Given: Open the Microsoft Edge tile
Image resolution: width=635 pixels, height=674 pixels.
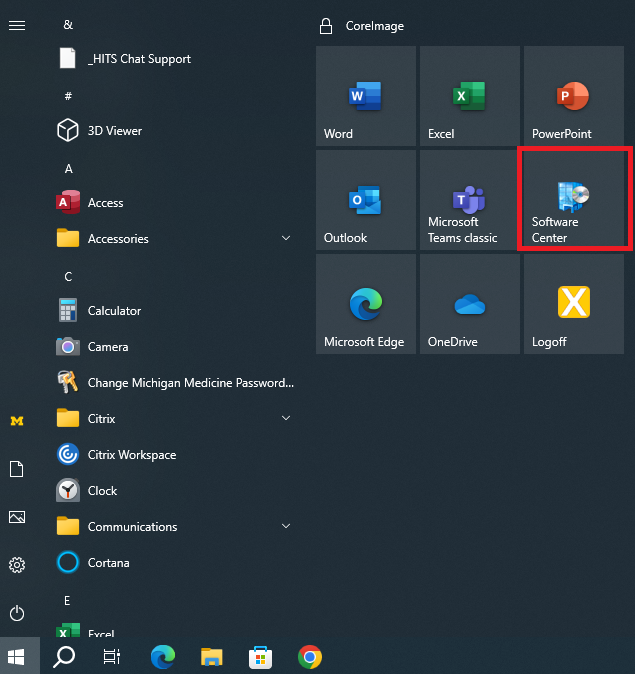Looking at the screenshot, I should coord(365,304).
